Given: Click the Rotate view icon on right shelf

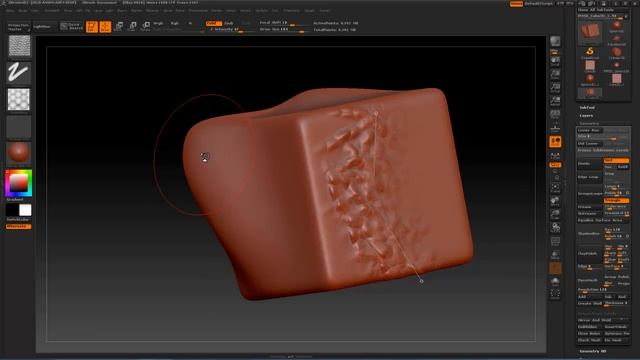Looking at the screenshot, I should [x=555, y=227].
